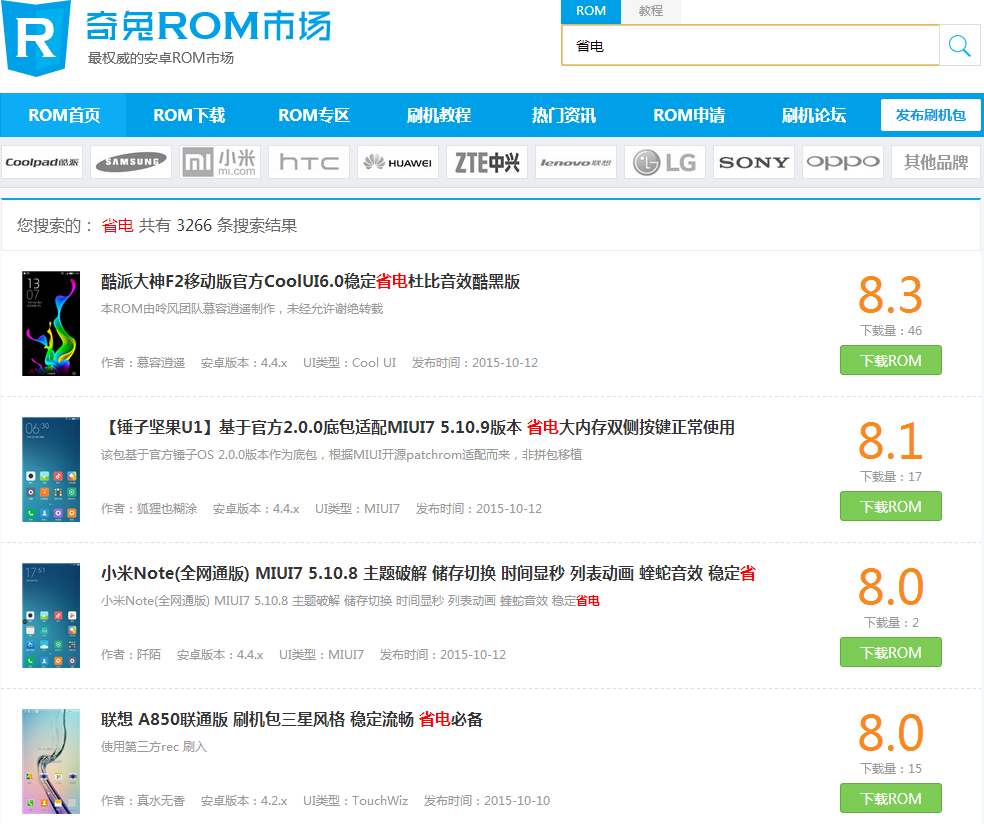Click the 8.3 rating score

tap(890, 294)
